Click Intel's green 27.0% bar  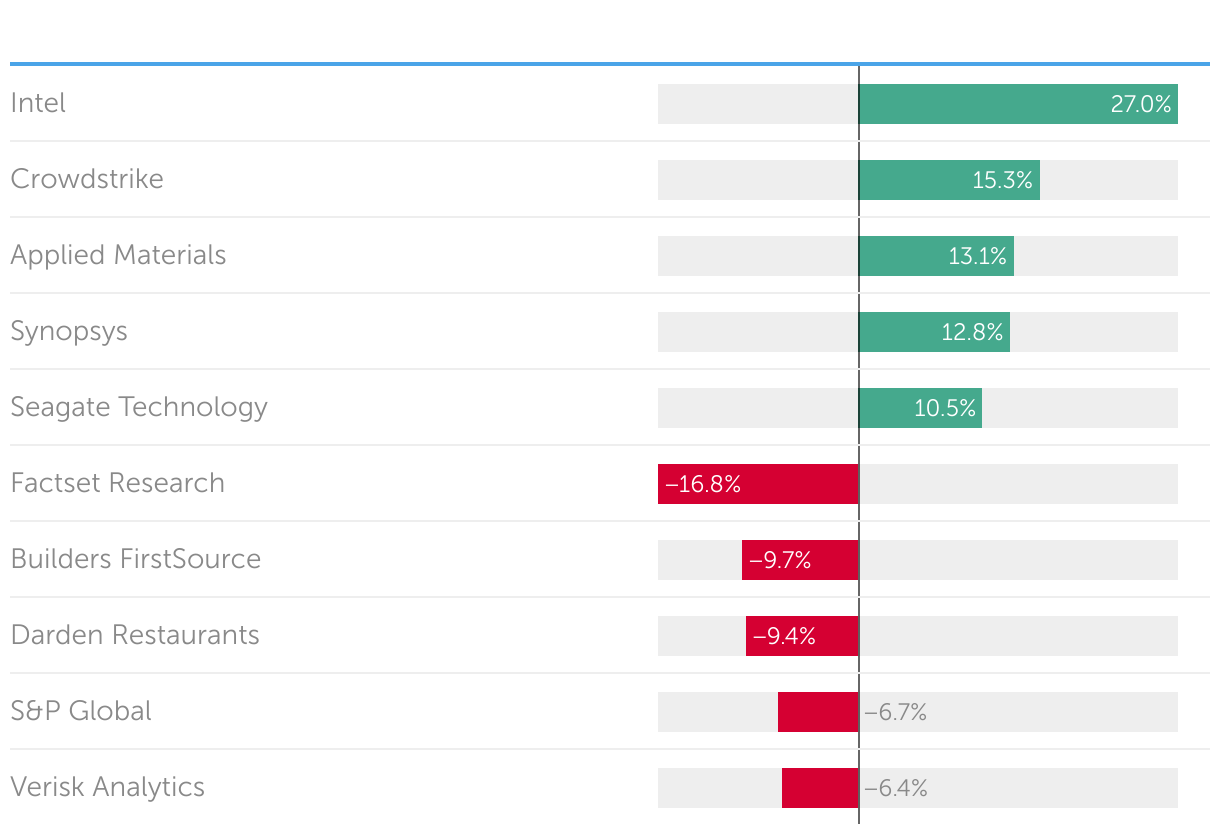(x=1017, y=104)
